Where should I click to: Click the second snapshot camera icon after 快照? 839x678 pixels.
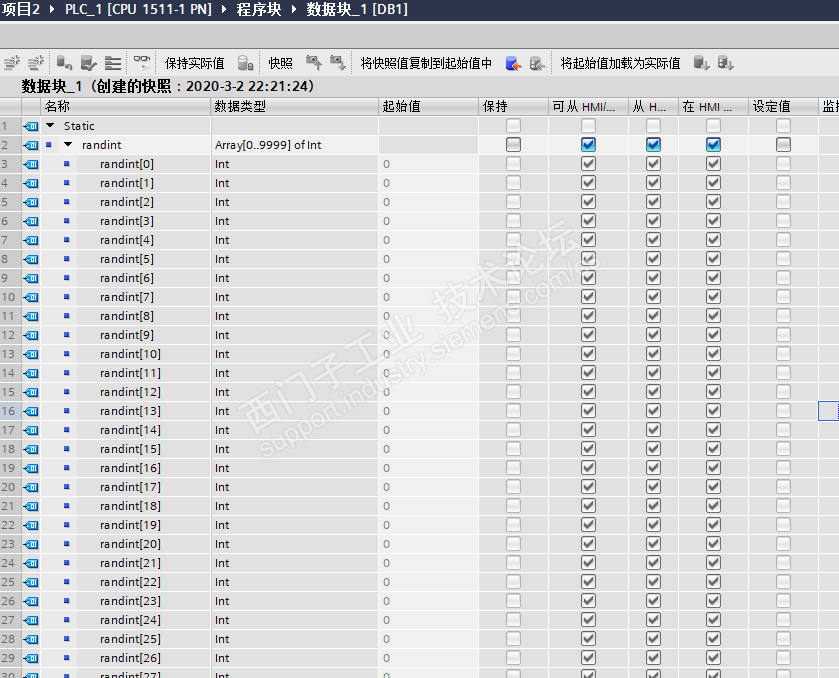pos(338,63)
